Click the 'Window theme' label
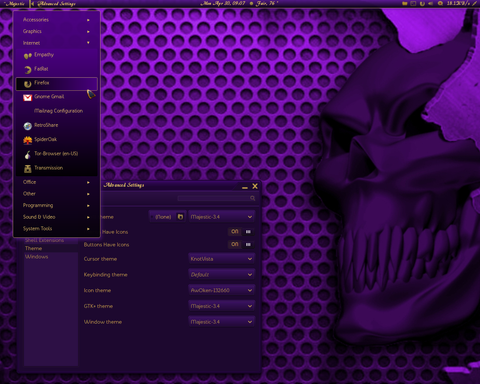Image resolution: width=480 pixels, height=384 pixels. 103,322
